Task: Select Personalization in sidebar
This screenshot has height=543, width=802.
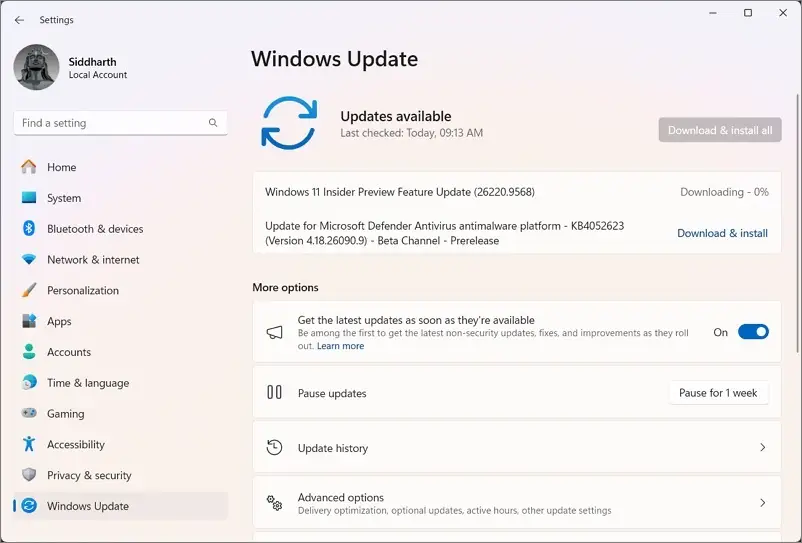Action: coord(121,290)
